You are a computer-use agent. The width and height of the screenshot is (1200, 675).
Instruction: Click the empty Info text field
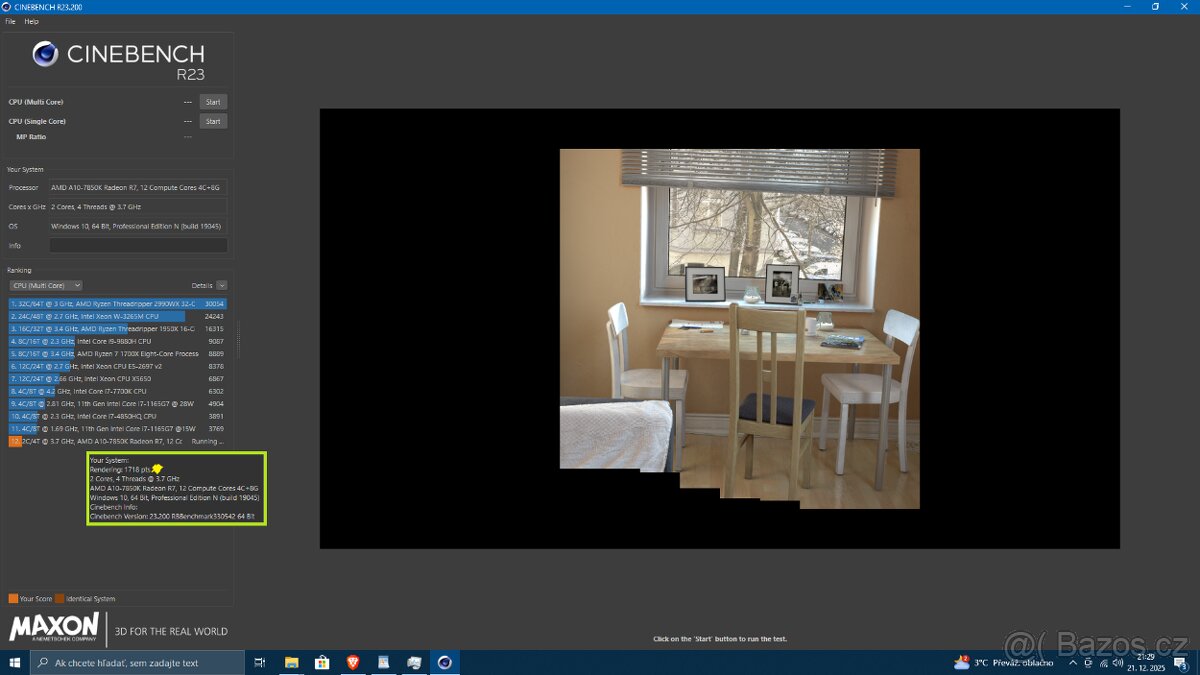click(x=138, y=245)
